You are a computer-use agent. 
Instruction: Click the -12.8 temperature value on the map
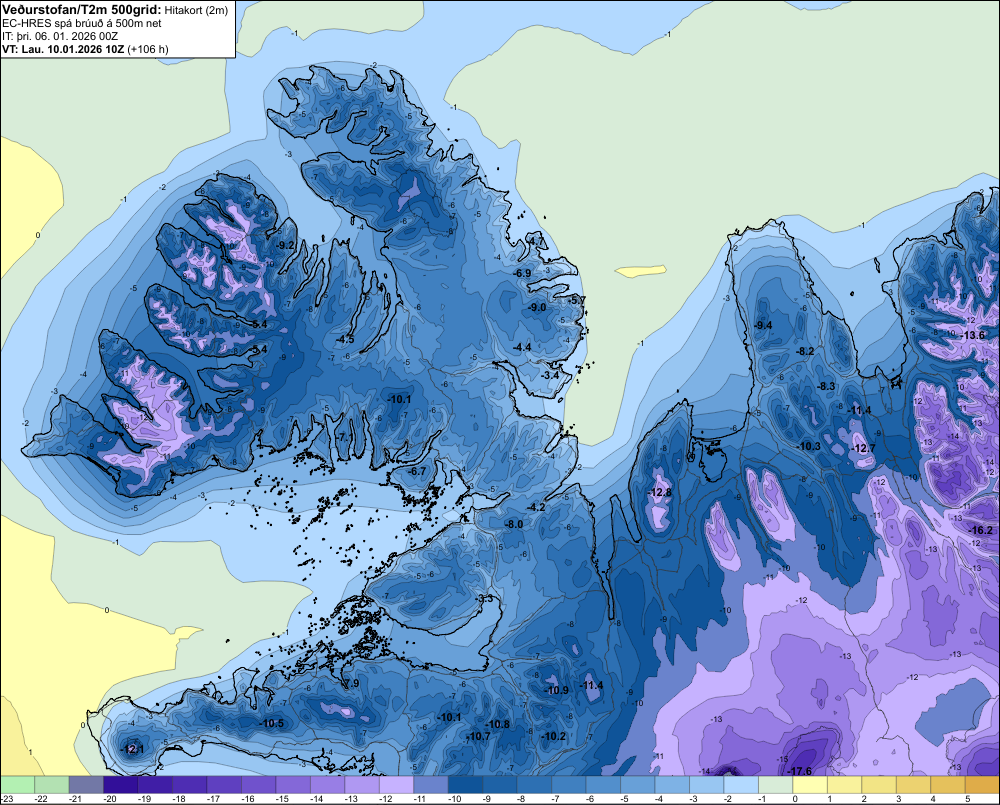click(659, 492)
